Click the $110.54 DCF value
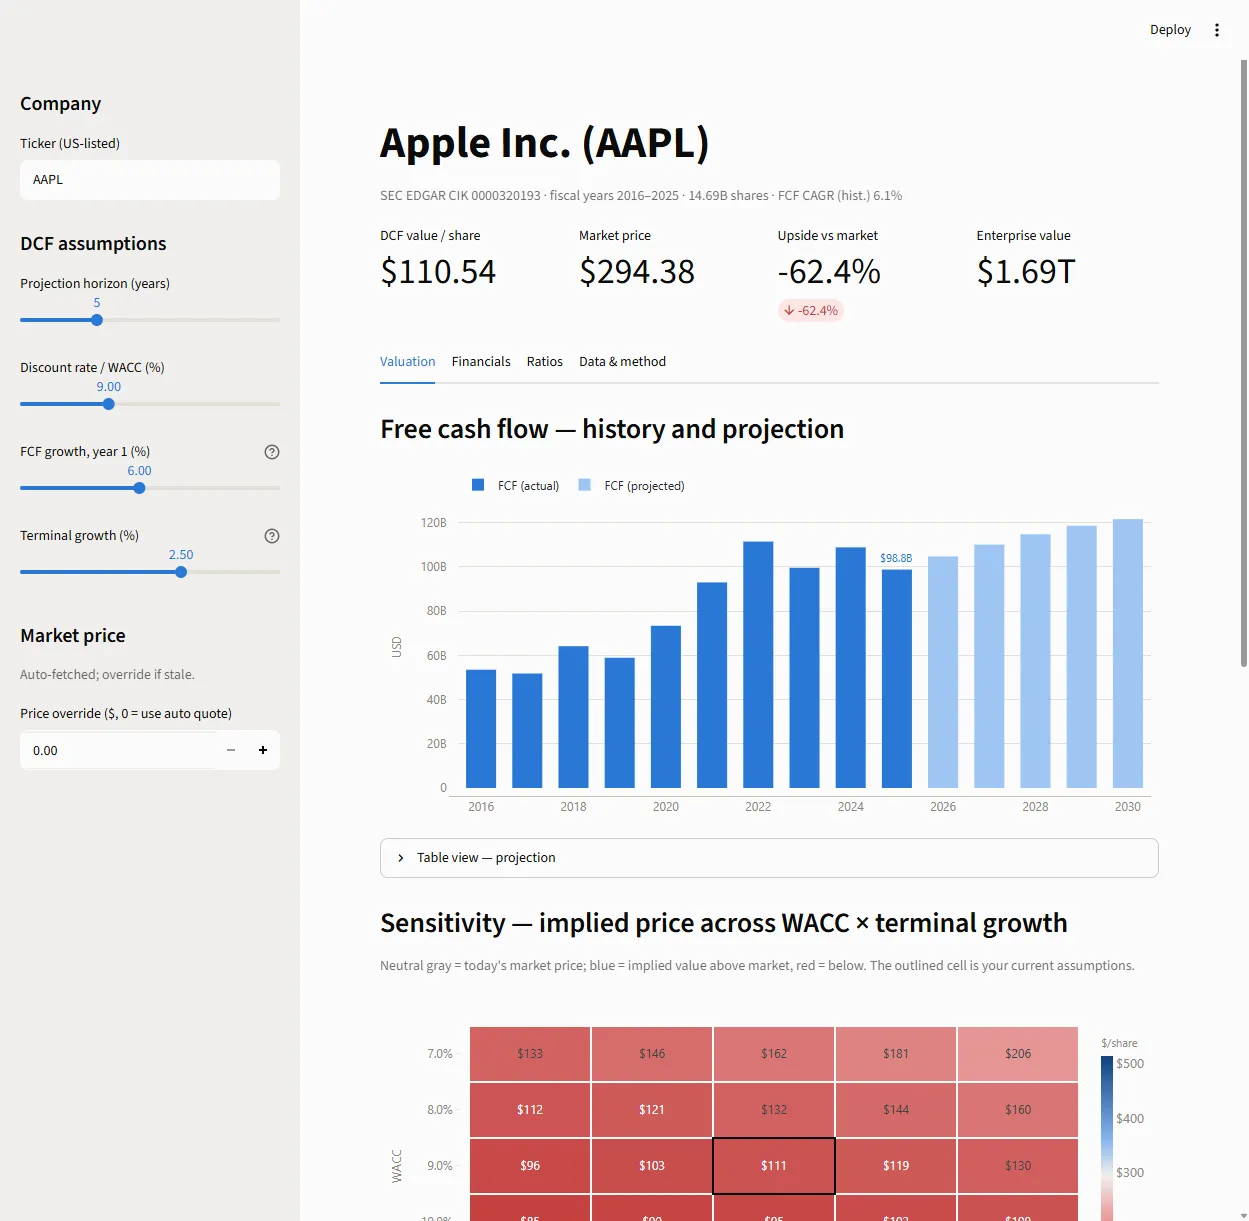 [438, 272]
